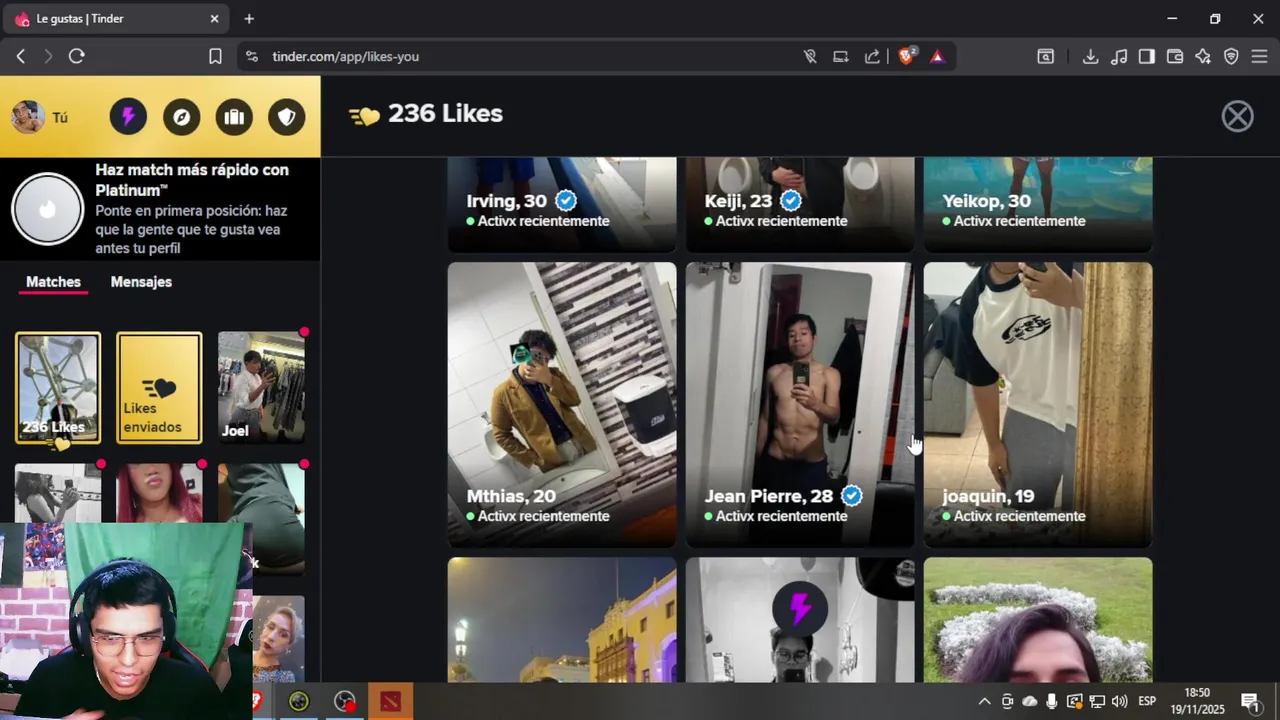Click the OBS Studio taskbar icon
The width and height of the screenshot is (1280, 720).
click(x=345, y=702)
